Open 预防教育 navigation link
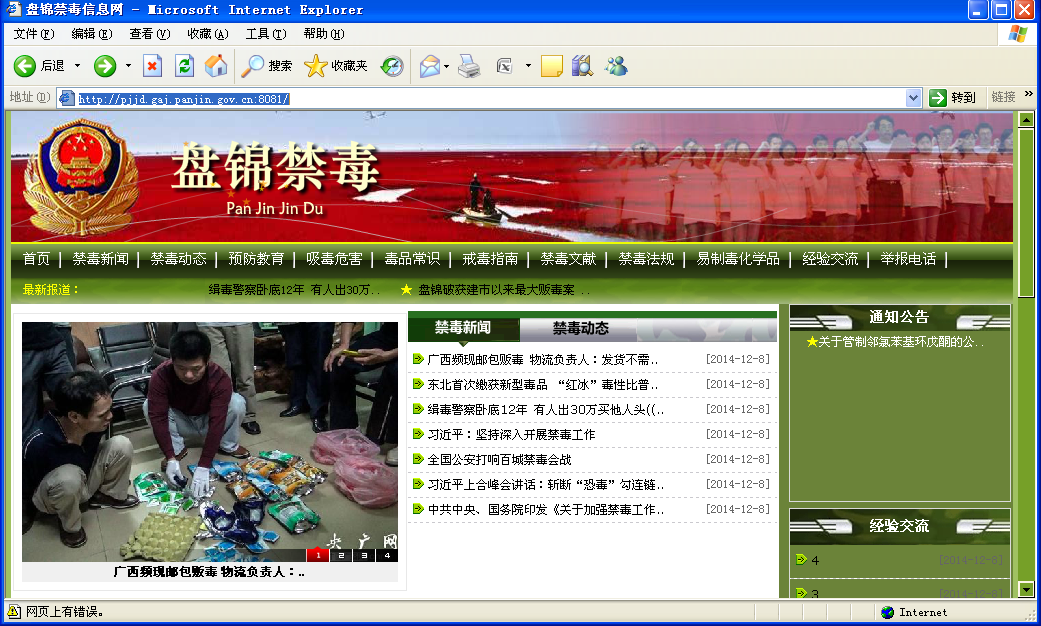 pos(256,259)
